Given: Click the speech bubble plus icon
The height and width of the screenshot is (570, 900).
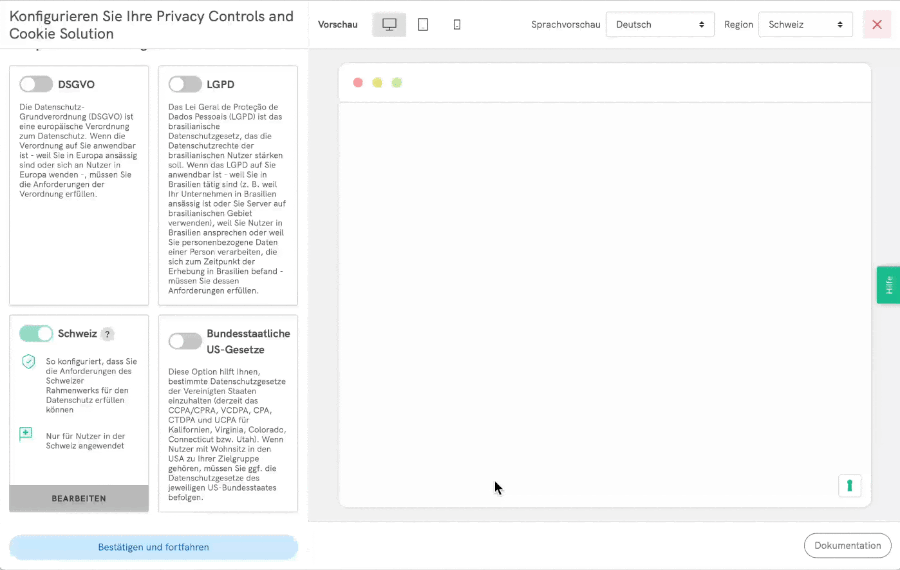Looking at the screenshot, I should [x=26, y=434].
